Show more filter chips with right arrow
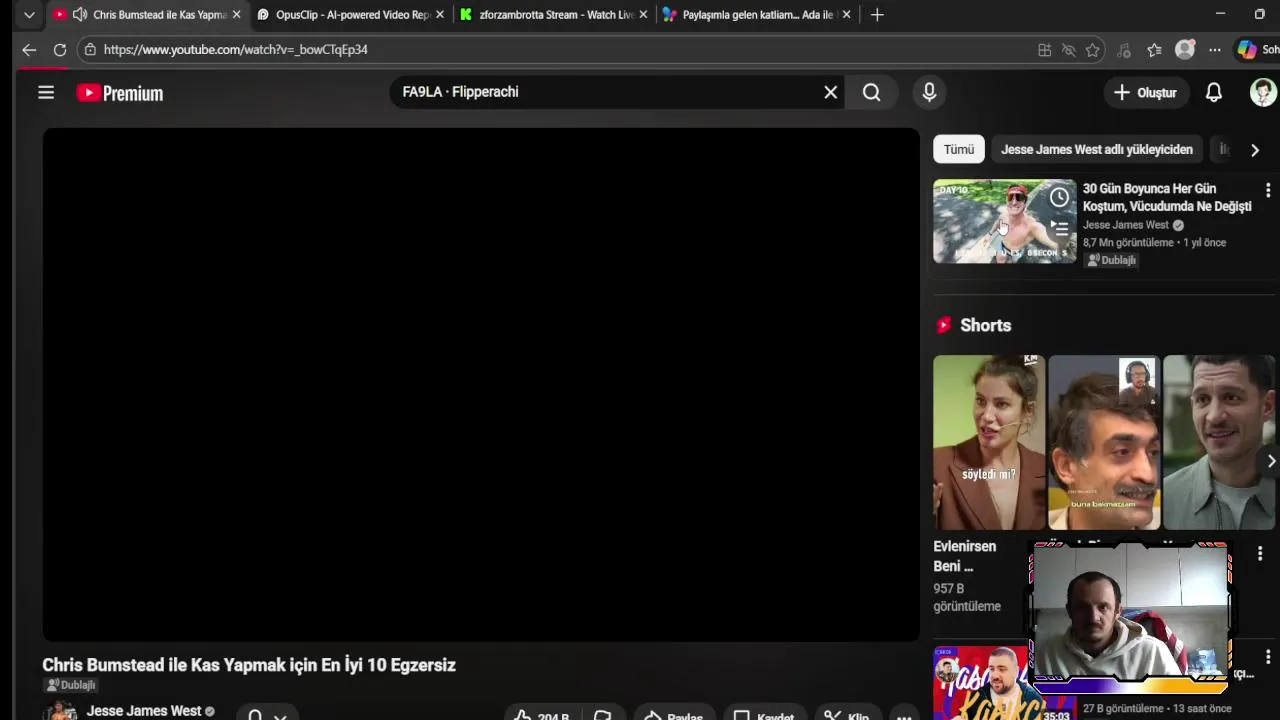 click(x=1255, y=150)
